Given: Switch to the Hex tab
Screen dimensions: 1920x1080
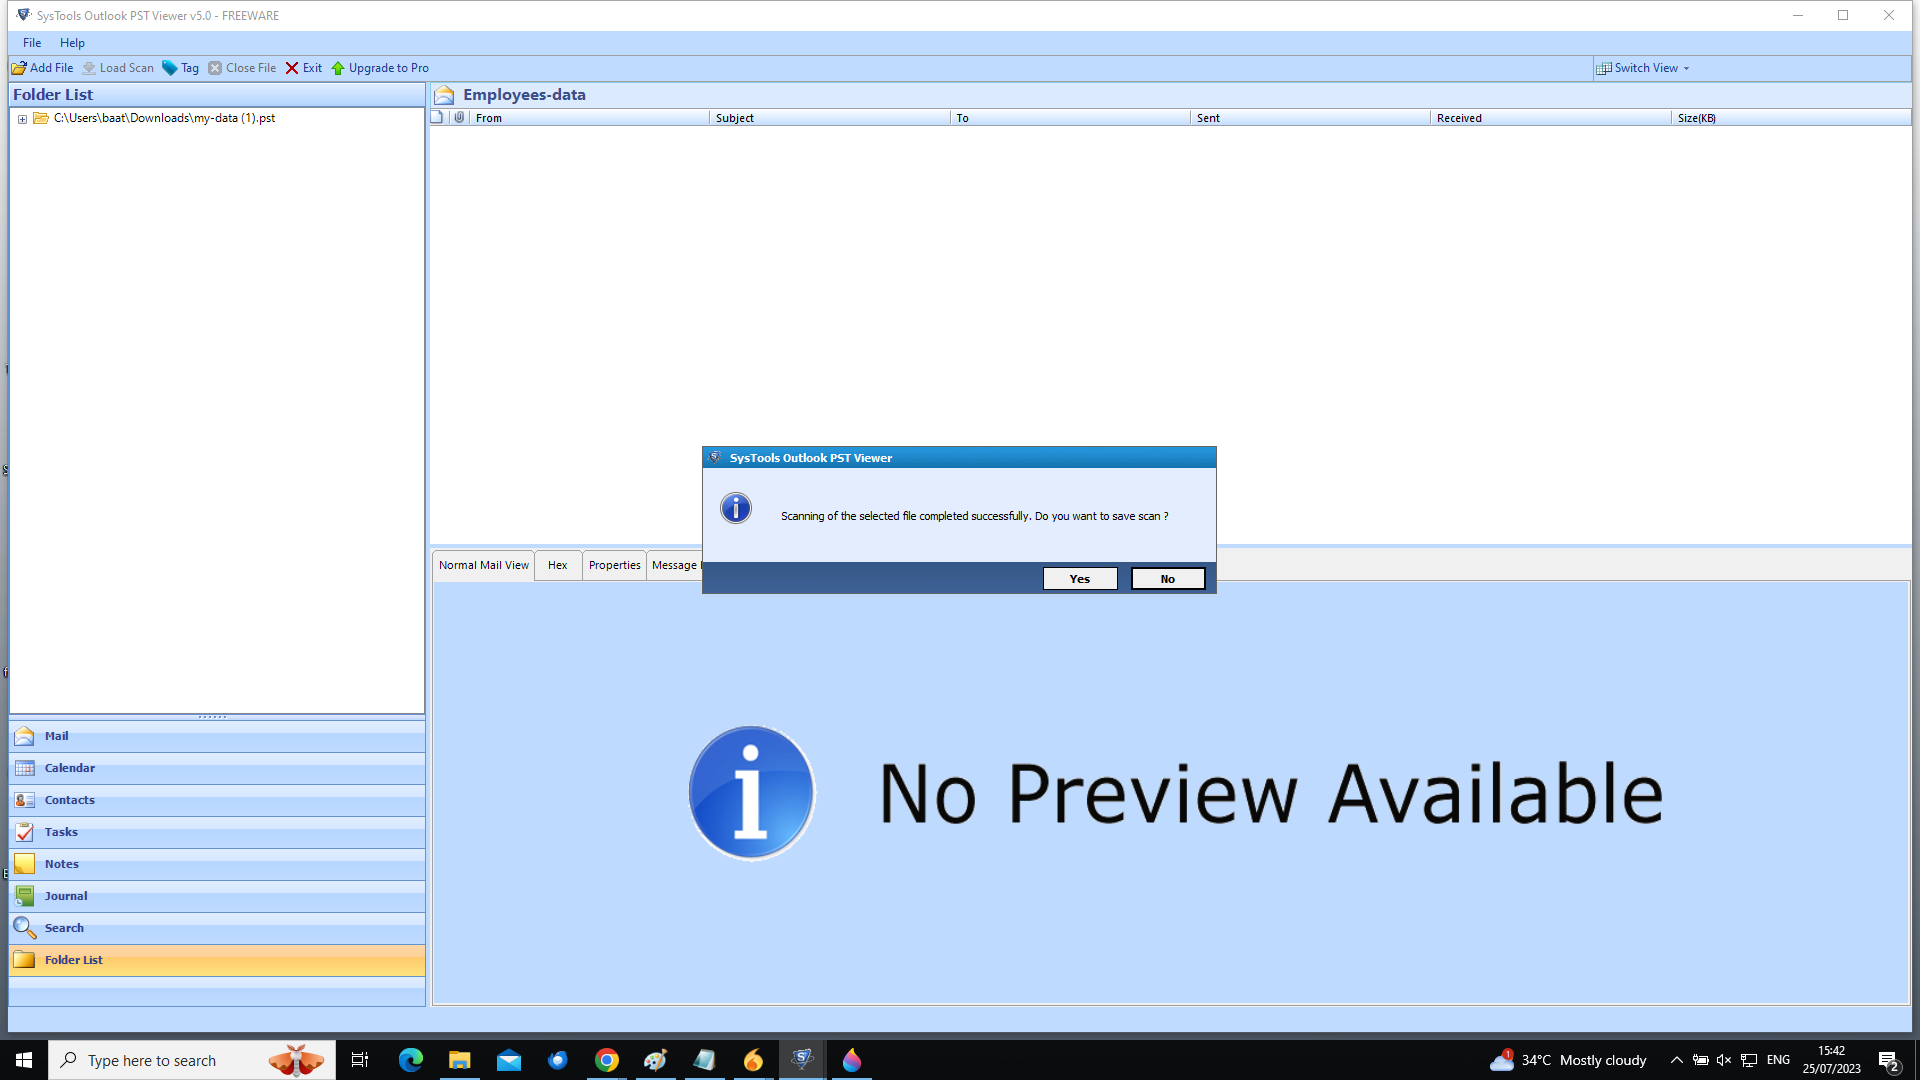Looking at the screenshot, I should (x=558, y=565).
